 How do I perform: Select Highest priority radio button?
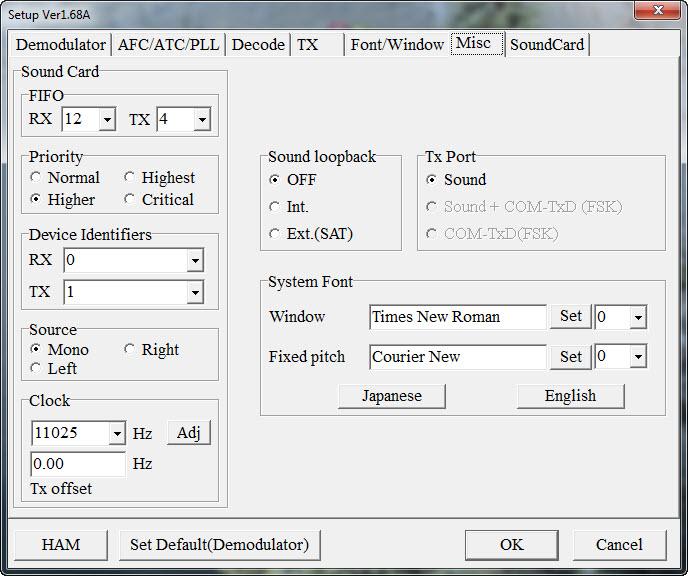[130, 178]
